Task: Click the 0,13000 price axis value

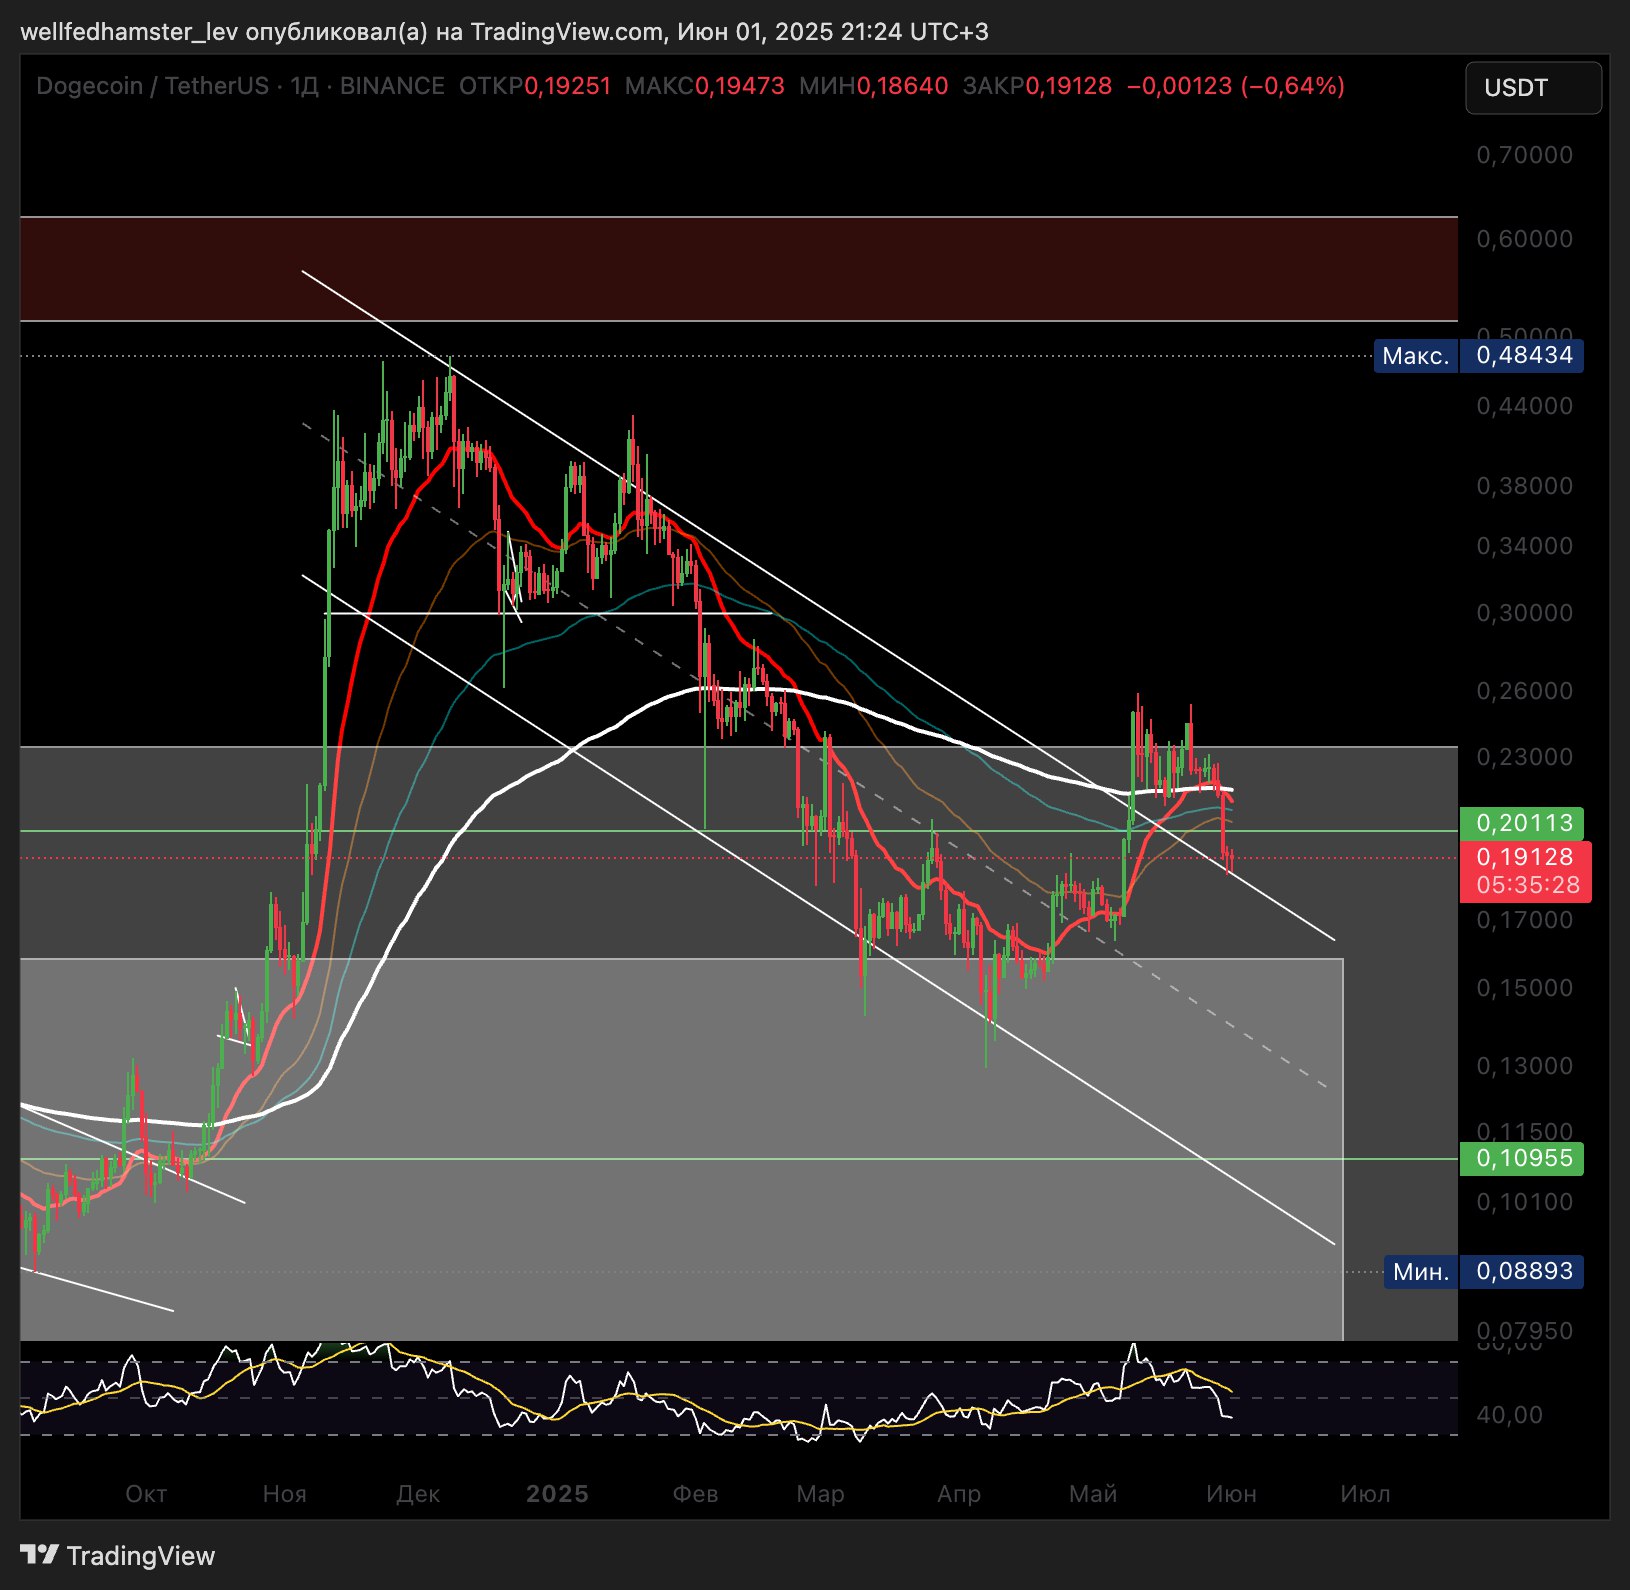Action: coord(1525,1066)
